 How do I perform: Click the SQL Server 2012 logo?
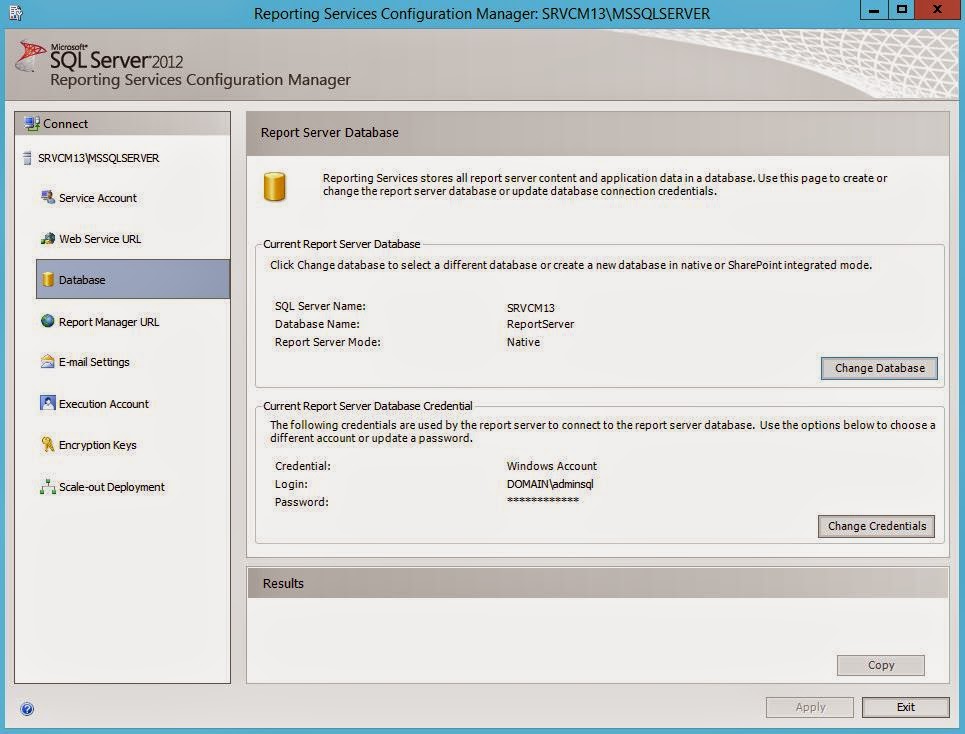click(x=100, y=57)
